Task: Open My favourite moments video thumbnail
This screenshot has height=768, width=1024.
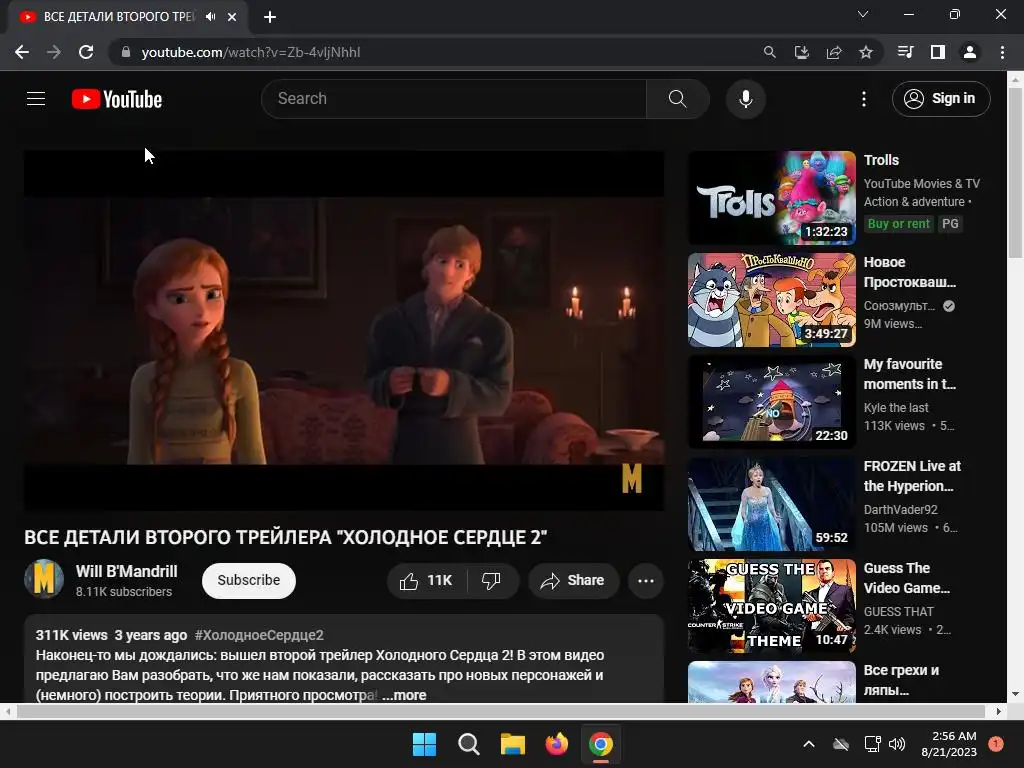Action: (772, 402)
